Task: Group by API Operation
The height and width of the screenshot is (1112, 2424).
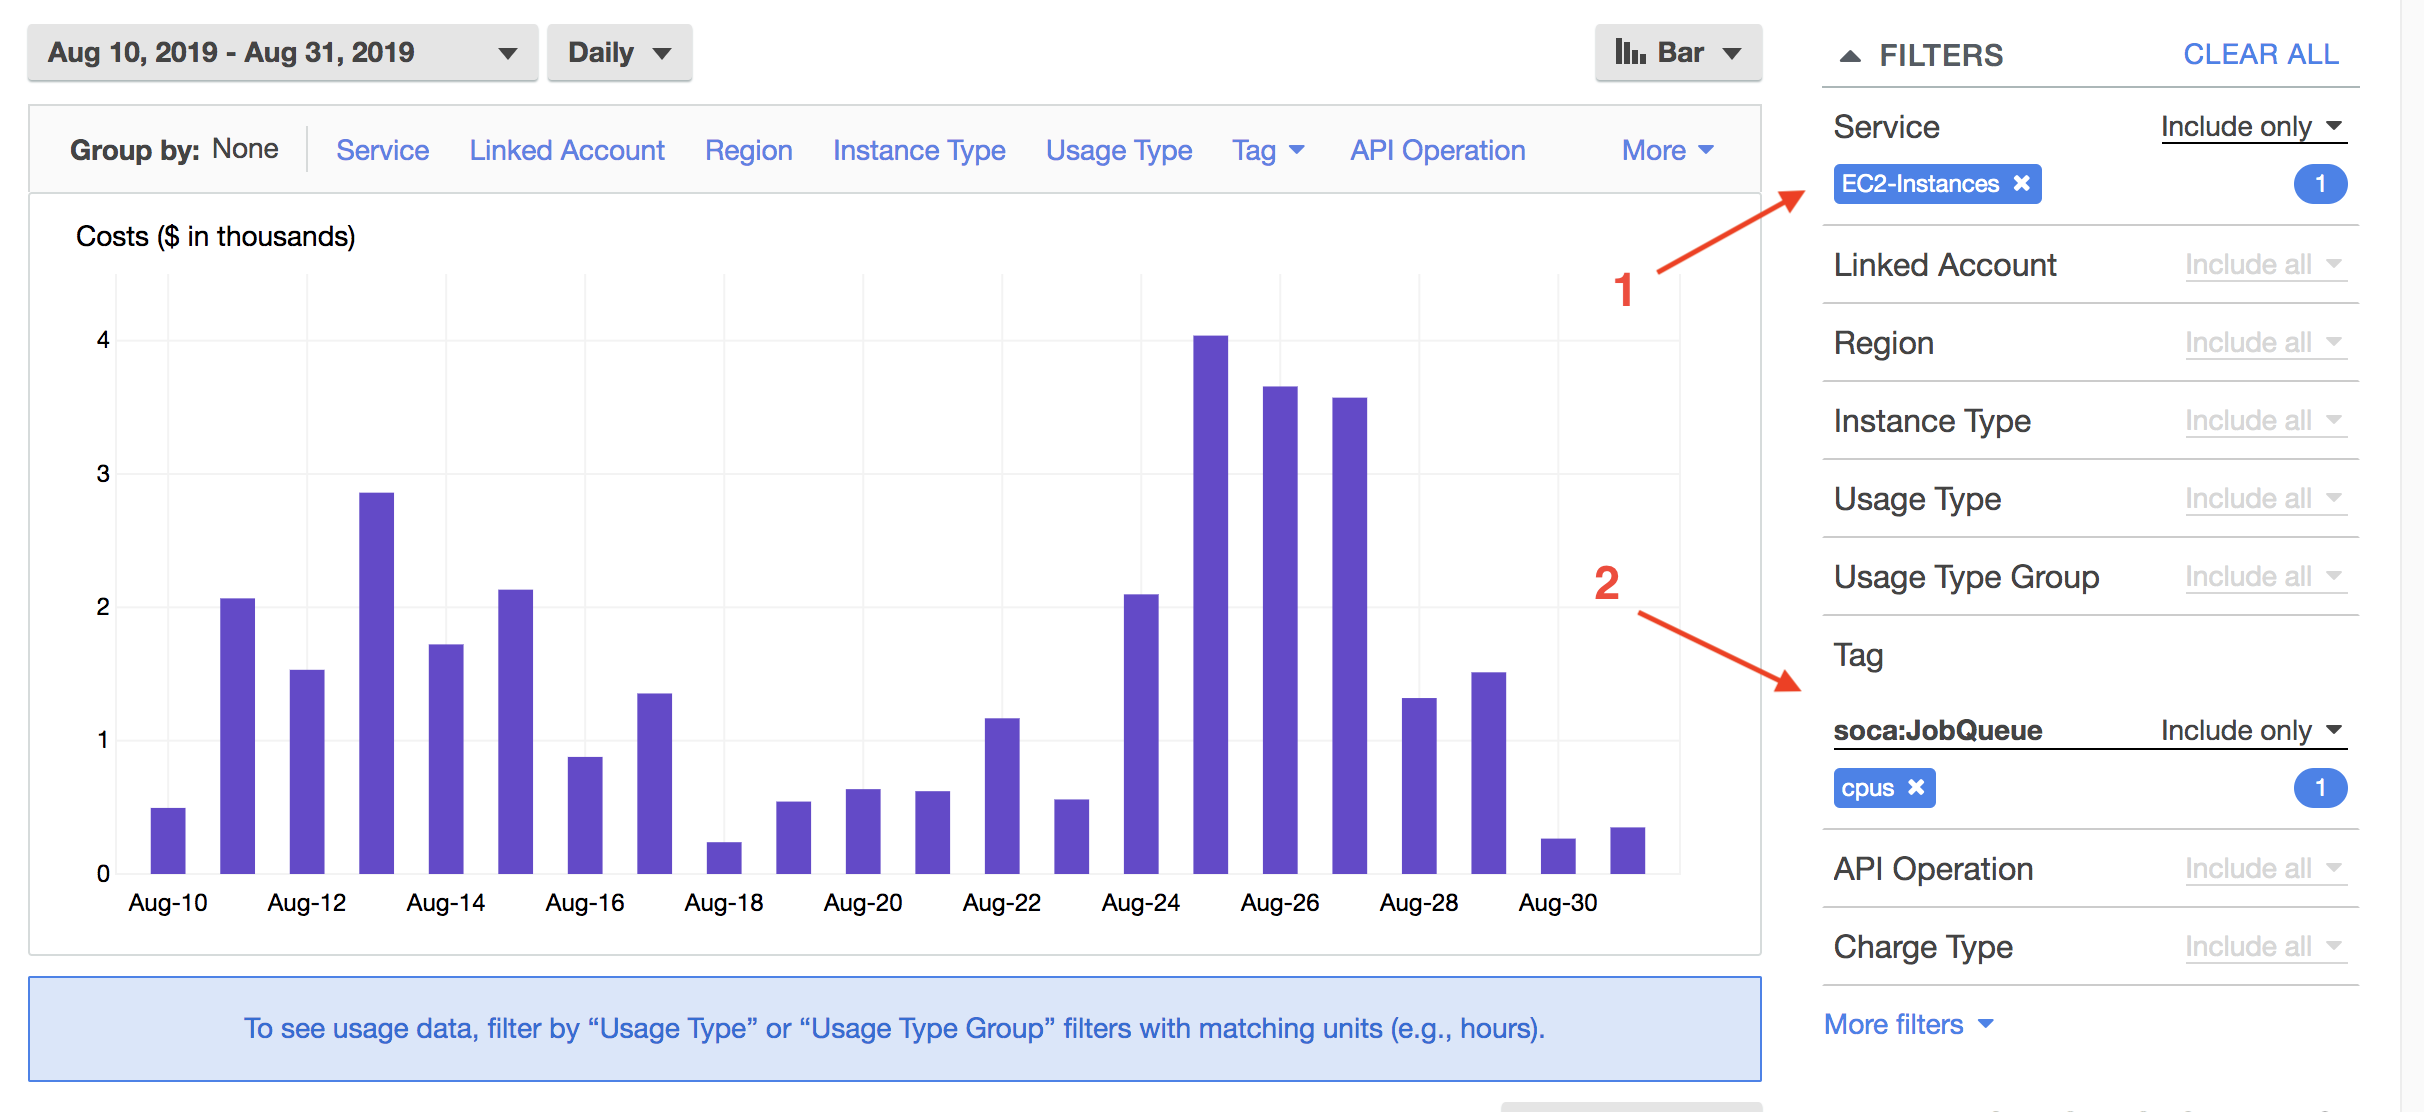Action: [x=1437, y=150]
